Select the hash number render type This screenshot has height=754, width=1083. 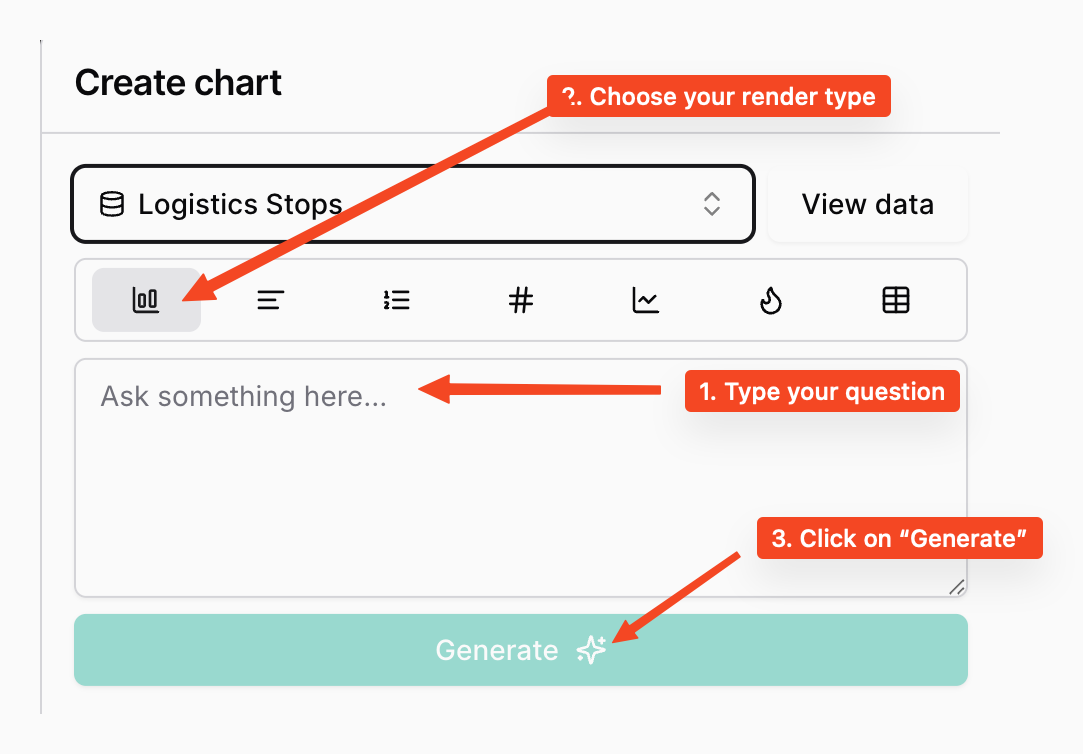tap(521, 300)
